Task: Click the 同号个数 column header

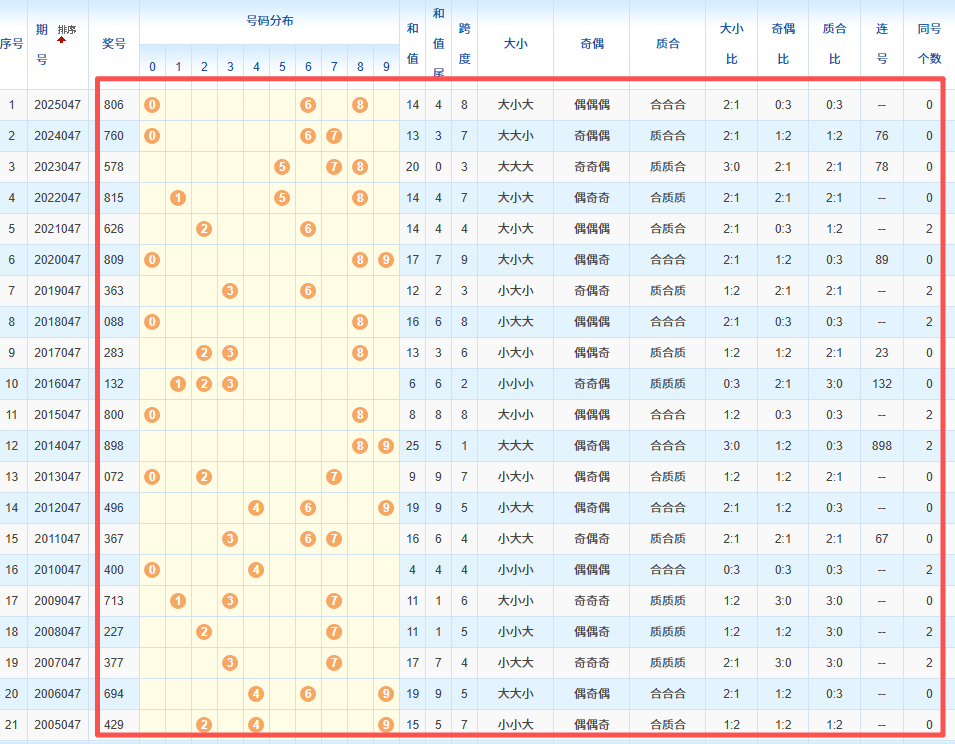Action: [x=929, y=44]
